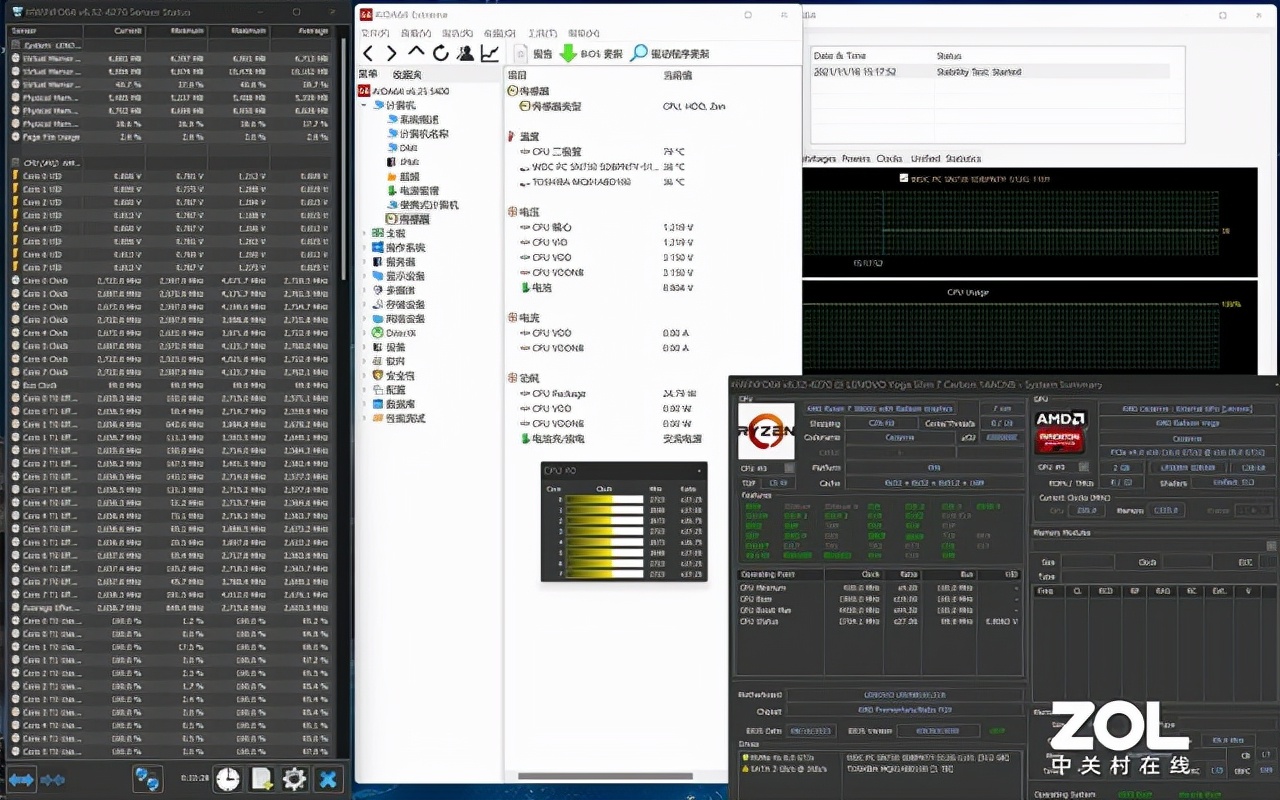Click the AIDA64 back navigation arrow
The width and height of the screenshot is (1280, 800).
[x=368, y=54]
